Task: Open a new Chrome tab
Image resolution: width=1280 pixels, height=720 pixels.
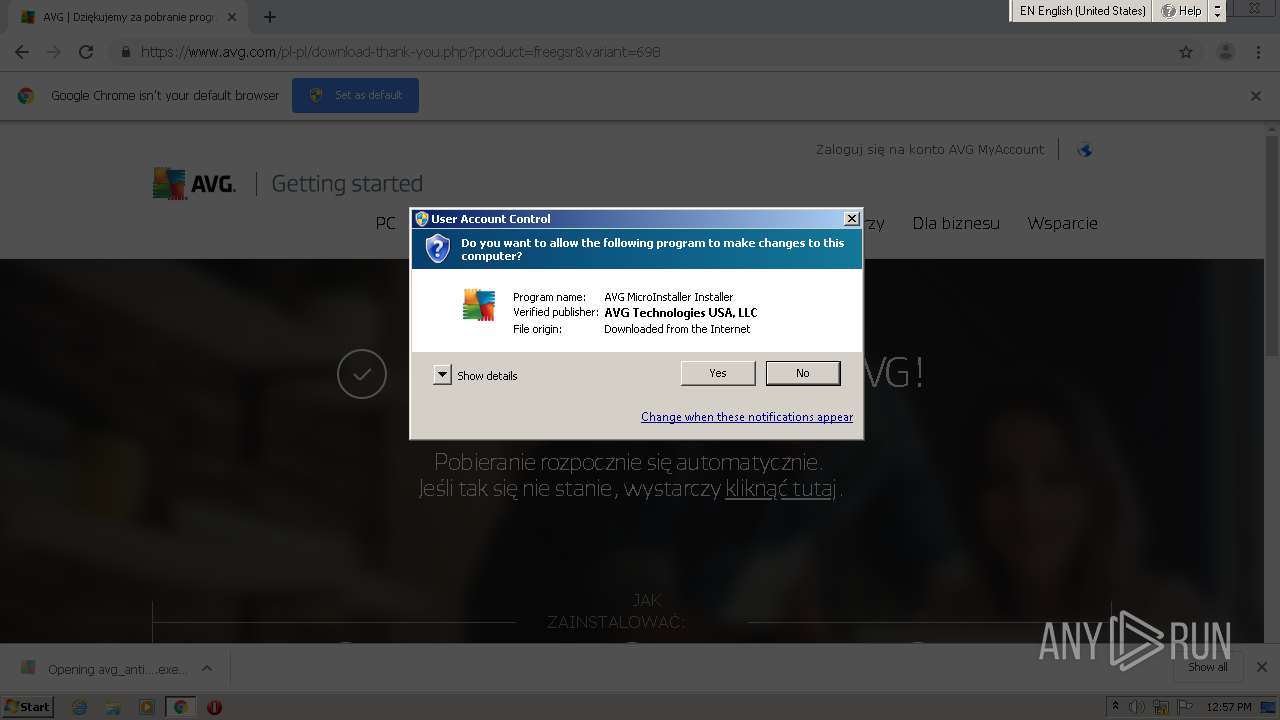Action: coord(269,17)
